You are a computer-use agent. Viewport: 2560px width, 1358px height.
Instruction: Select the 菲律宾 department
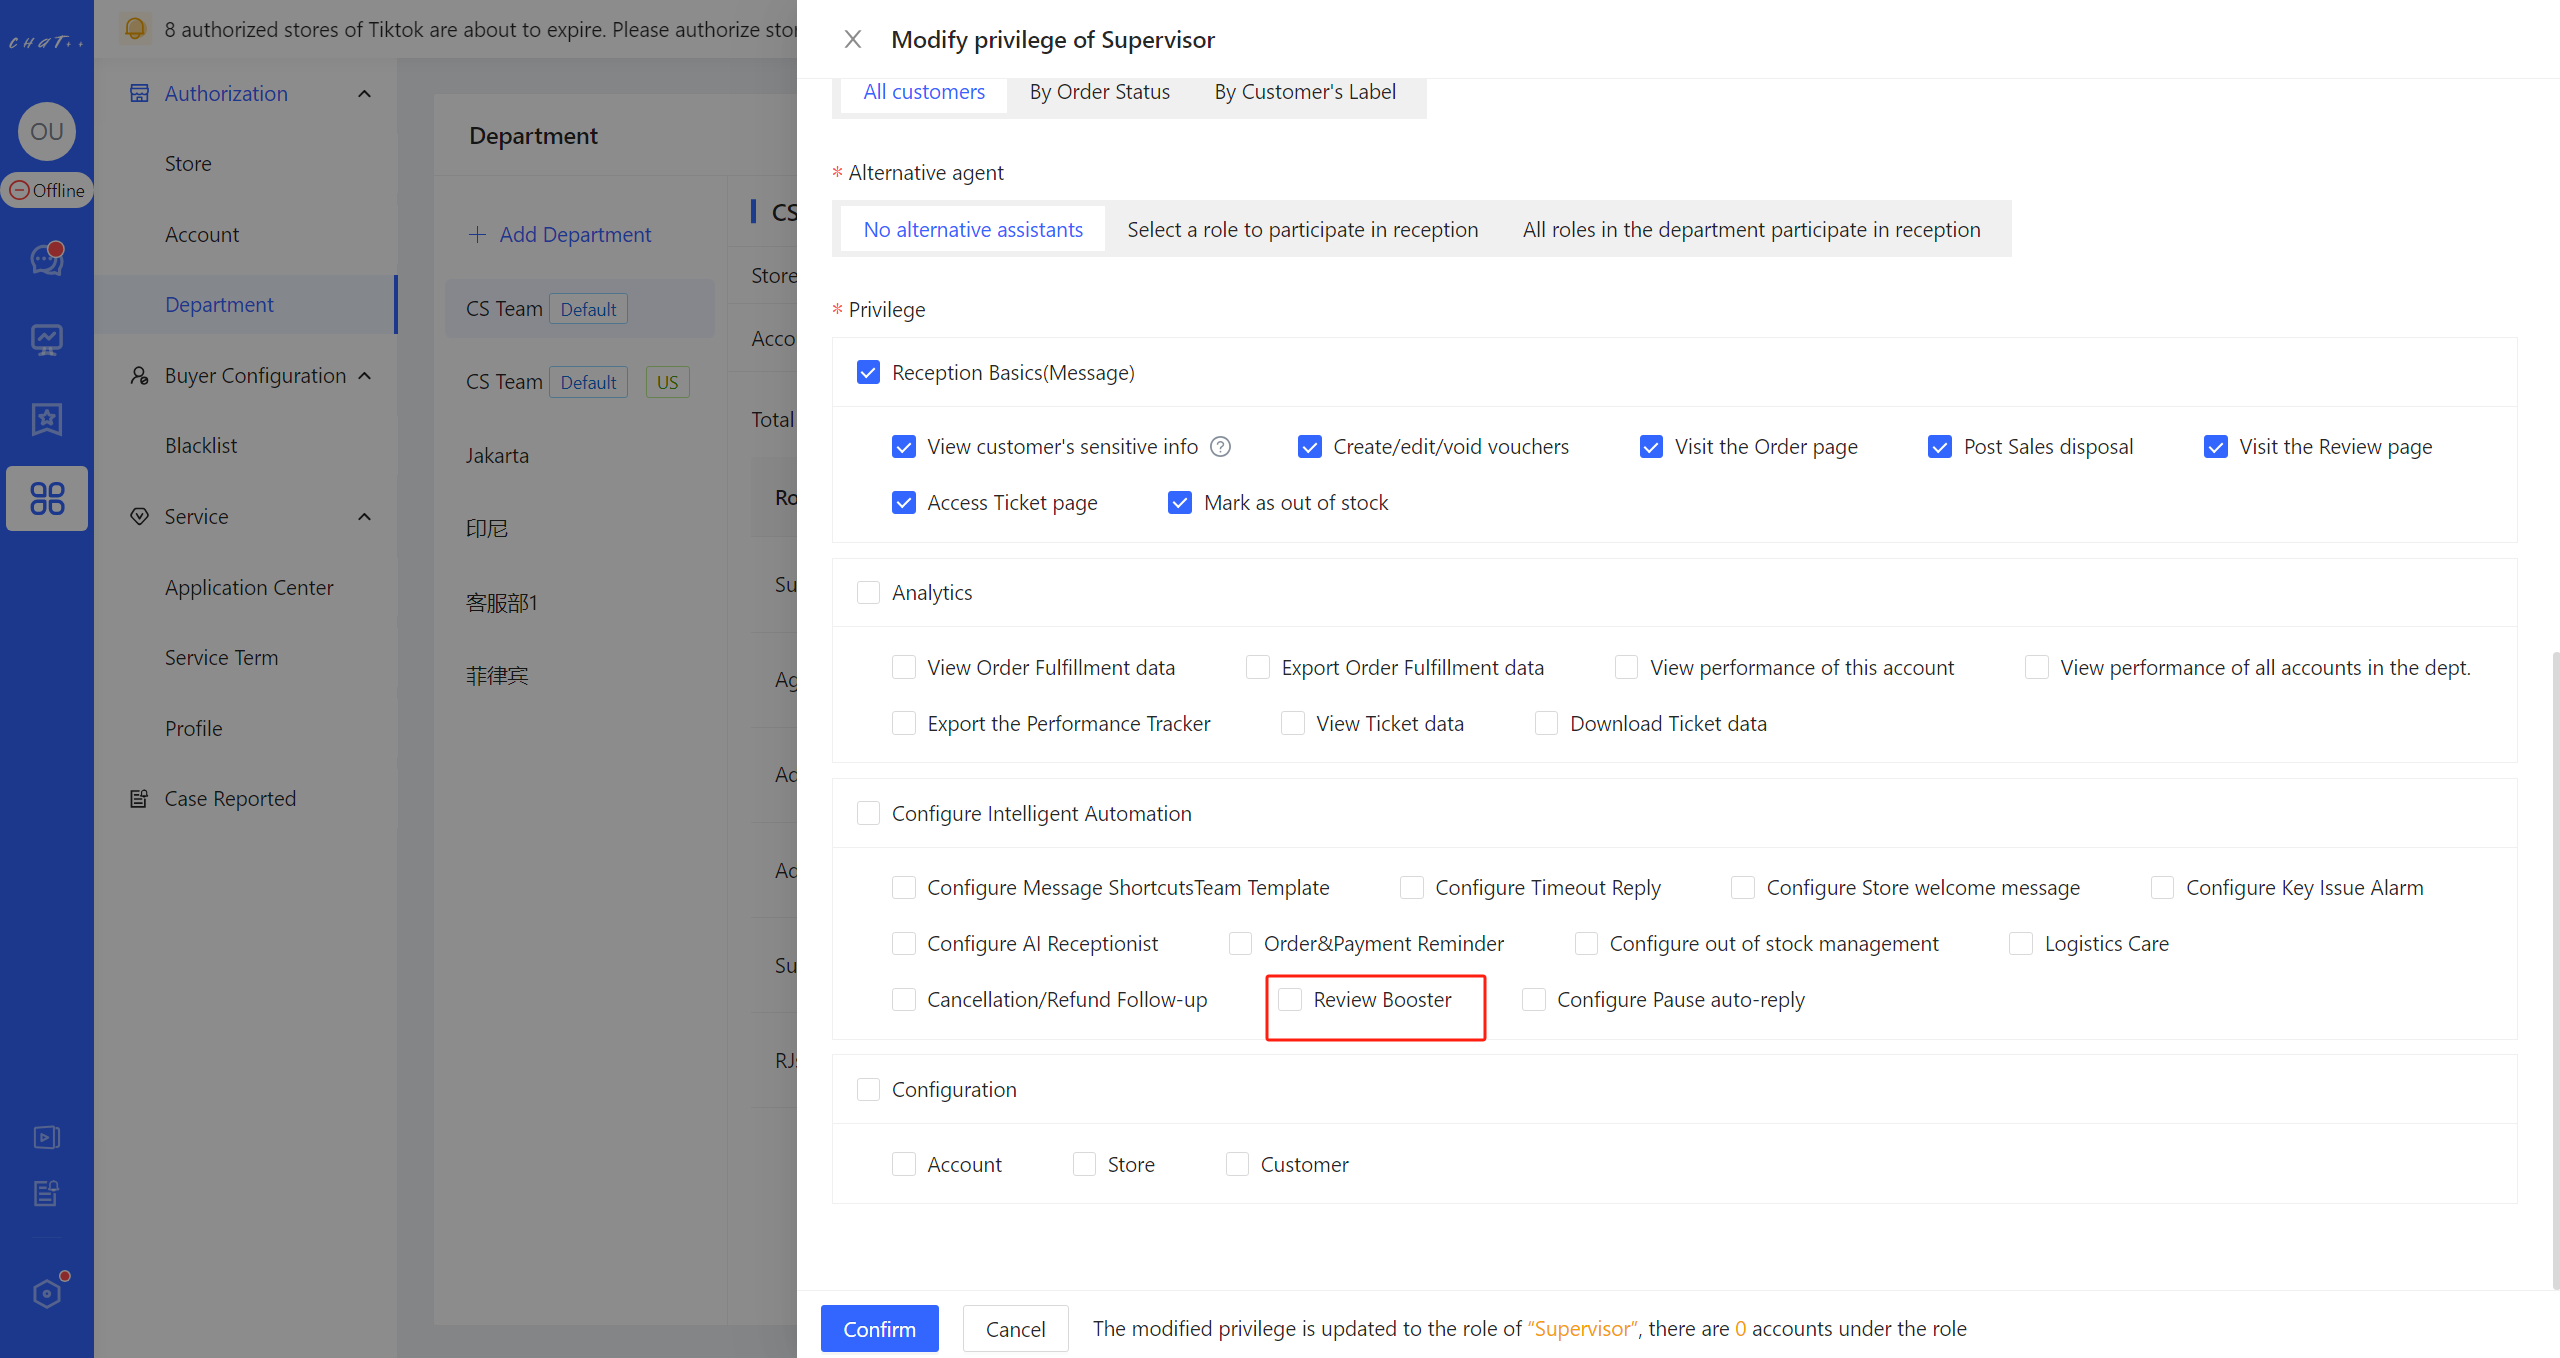pyautogui.click(x=497, y=675)
